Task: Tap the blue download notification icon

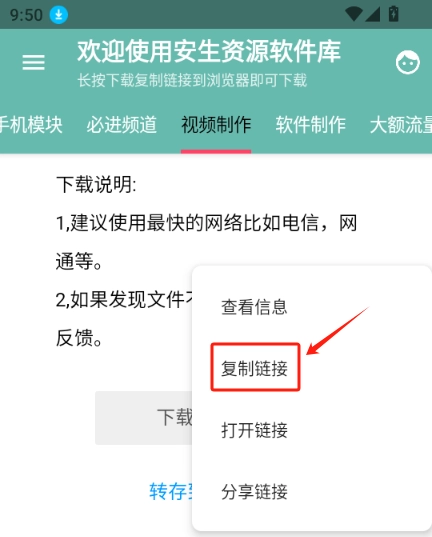Action: click(x=59, y=15)
